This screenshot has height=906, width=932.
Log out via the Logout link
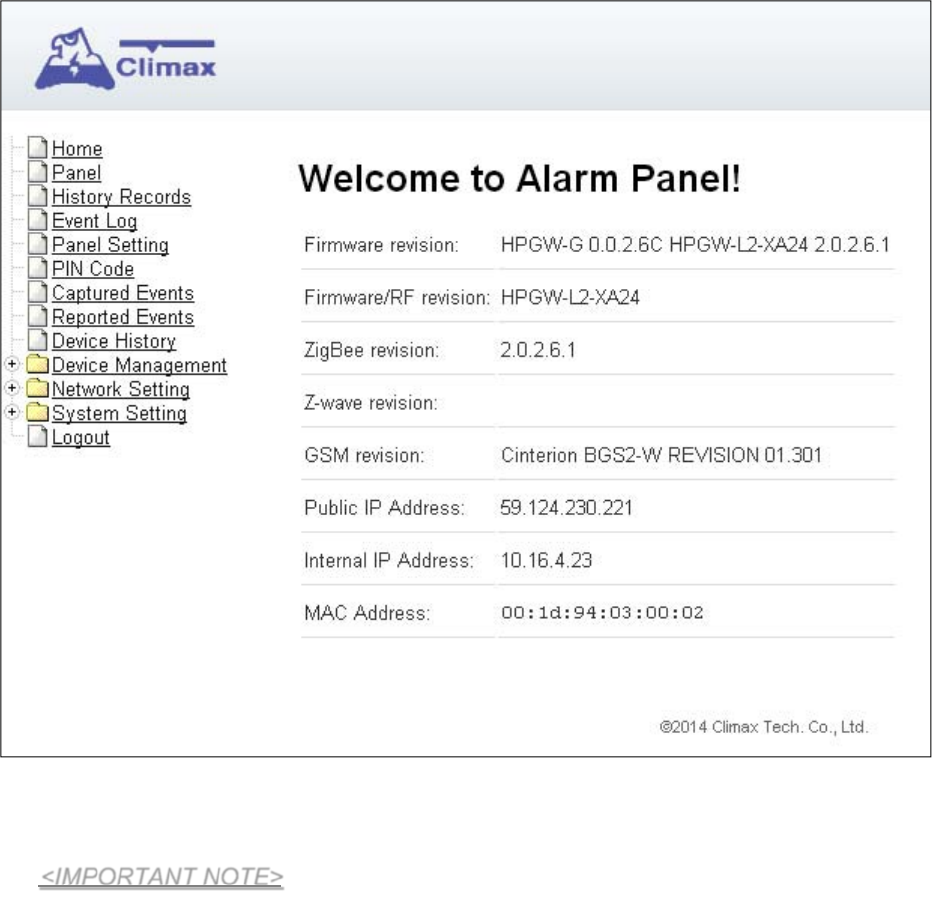coord(80,438)
